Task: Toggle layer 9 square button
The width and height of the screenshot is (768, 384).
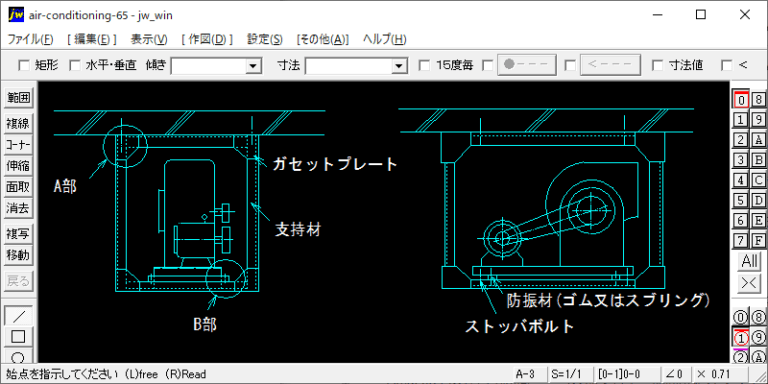Action: (x=758, y=120)
